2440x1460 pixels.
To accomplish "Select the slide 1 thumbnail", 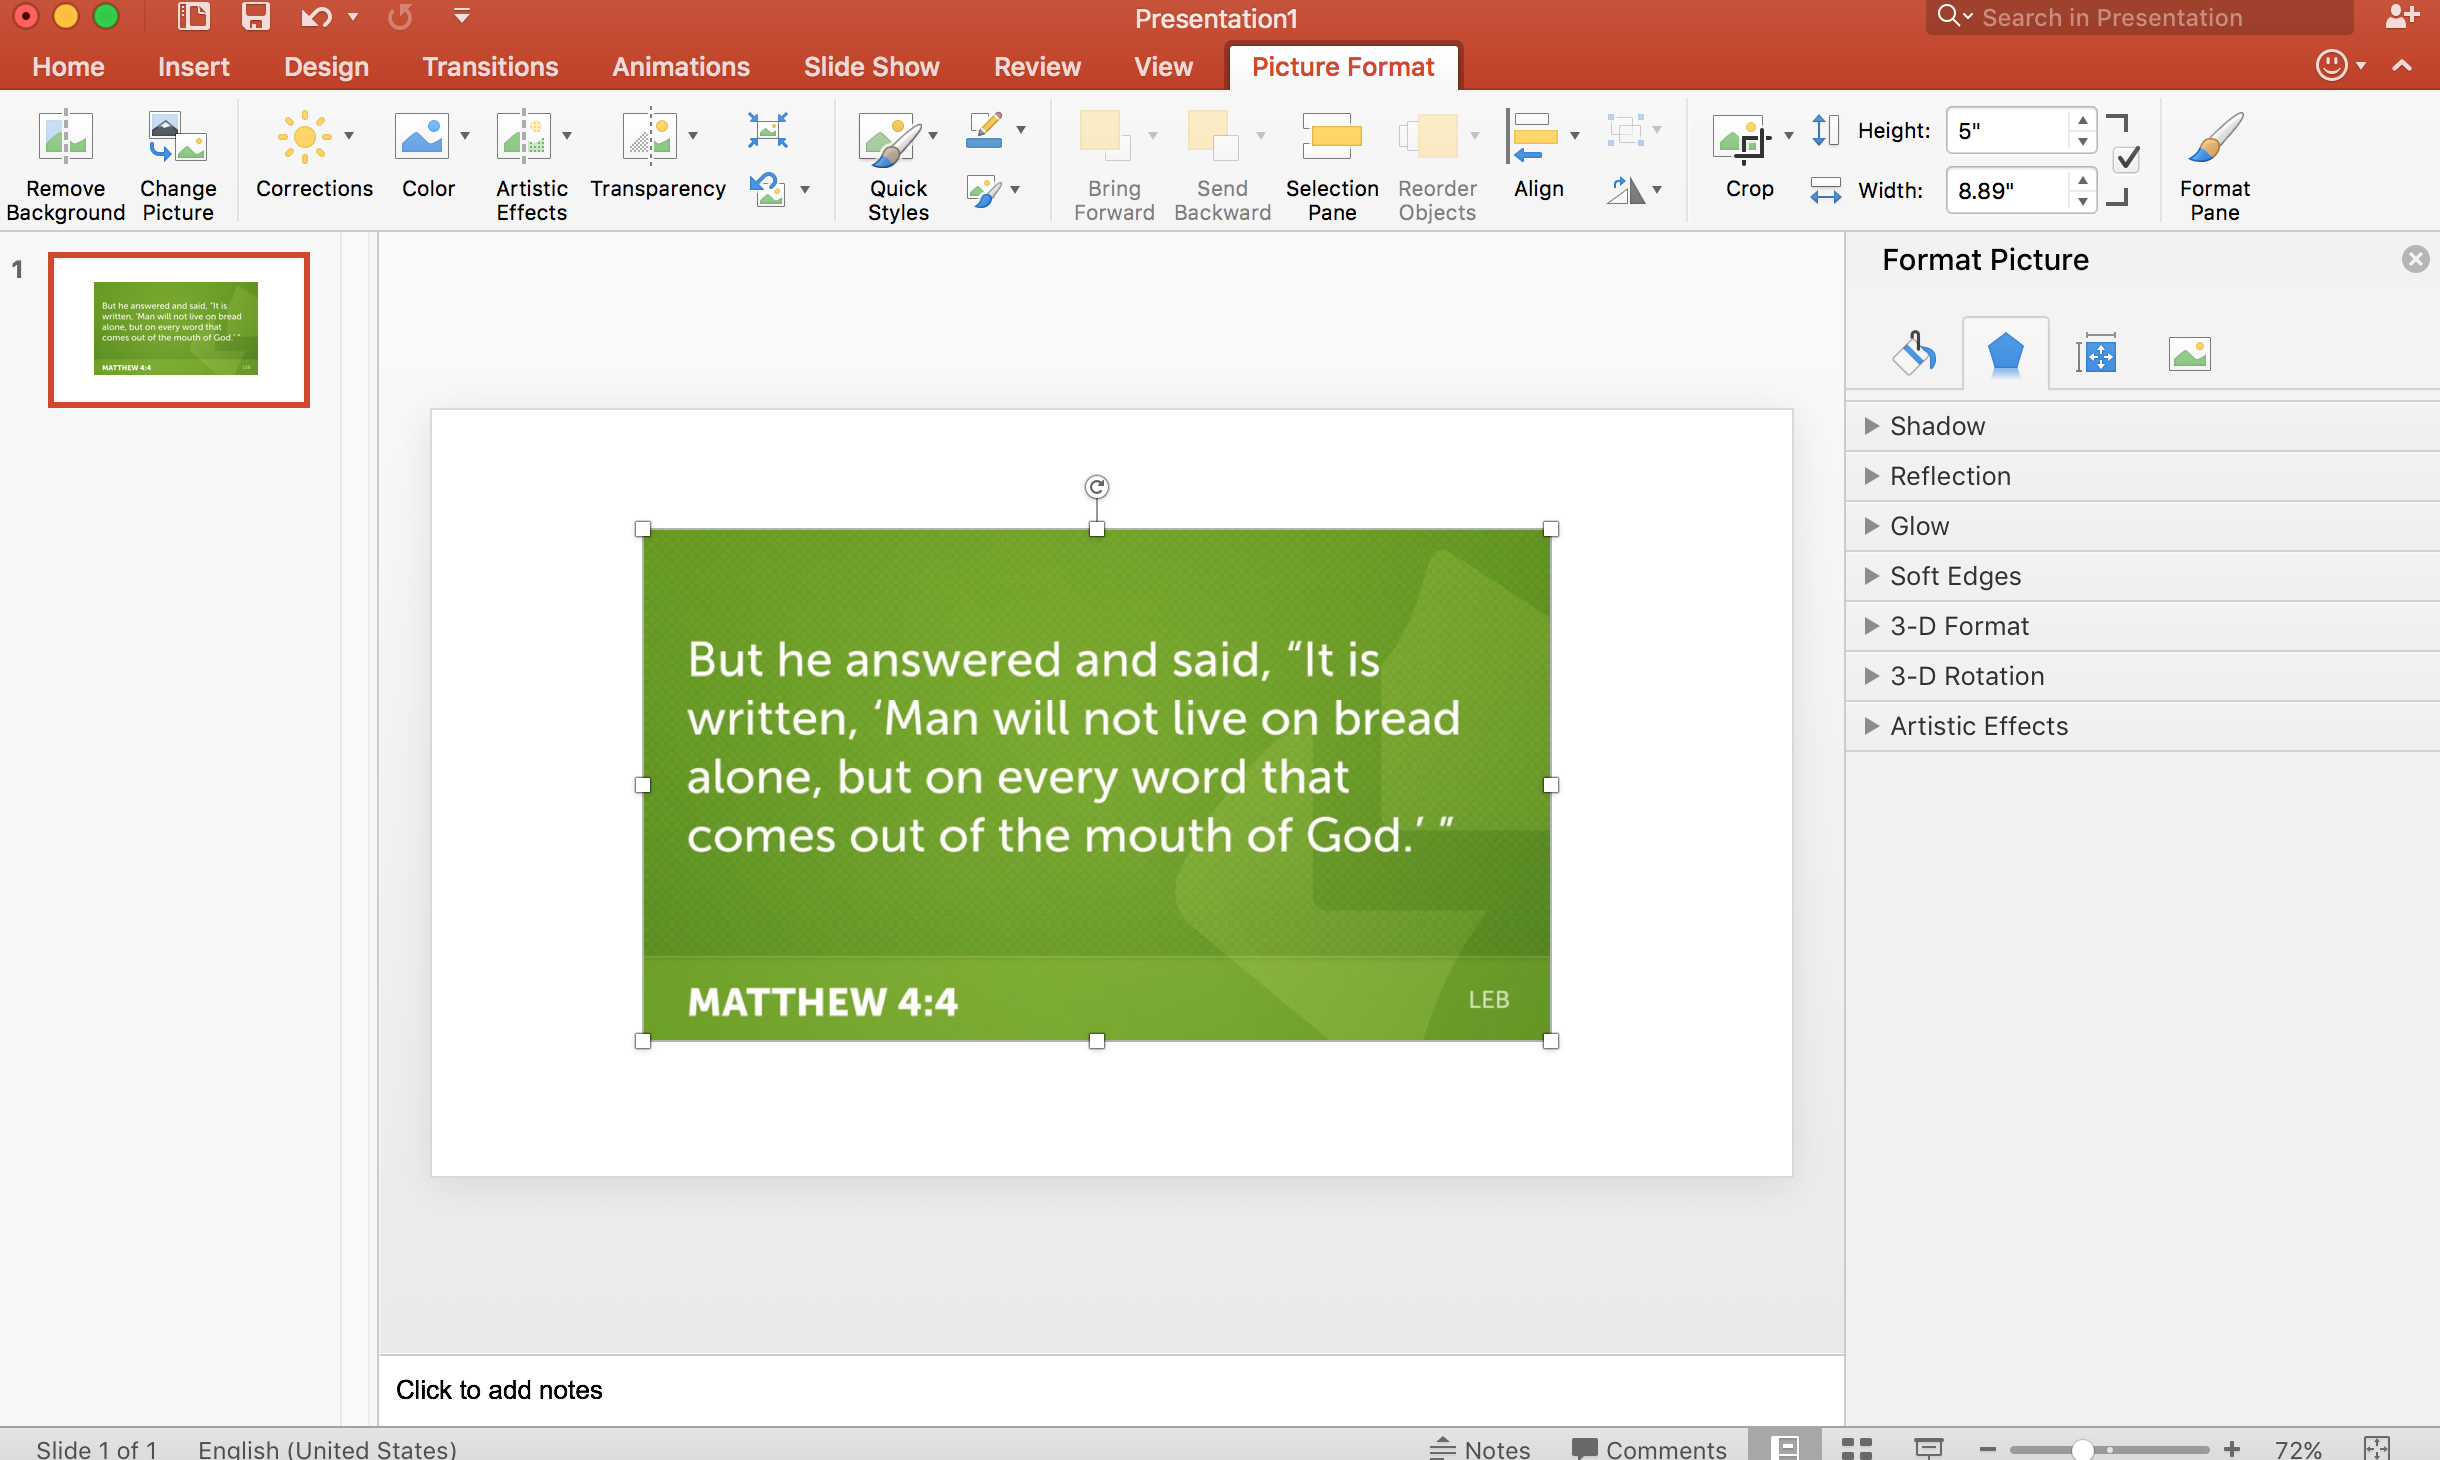I will coord(179,330).
